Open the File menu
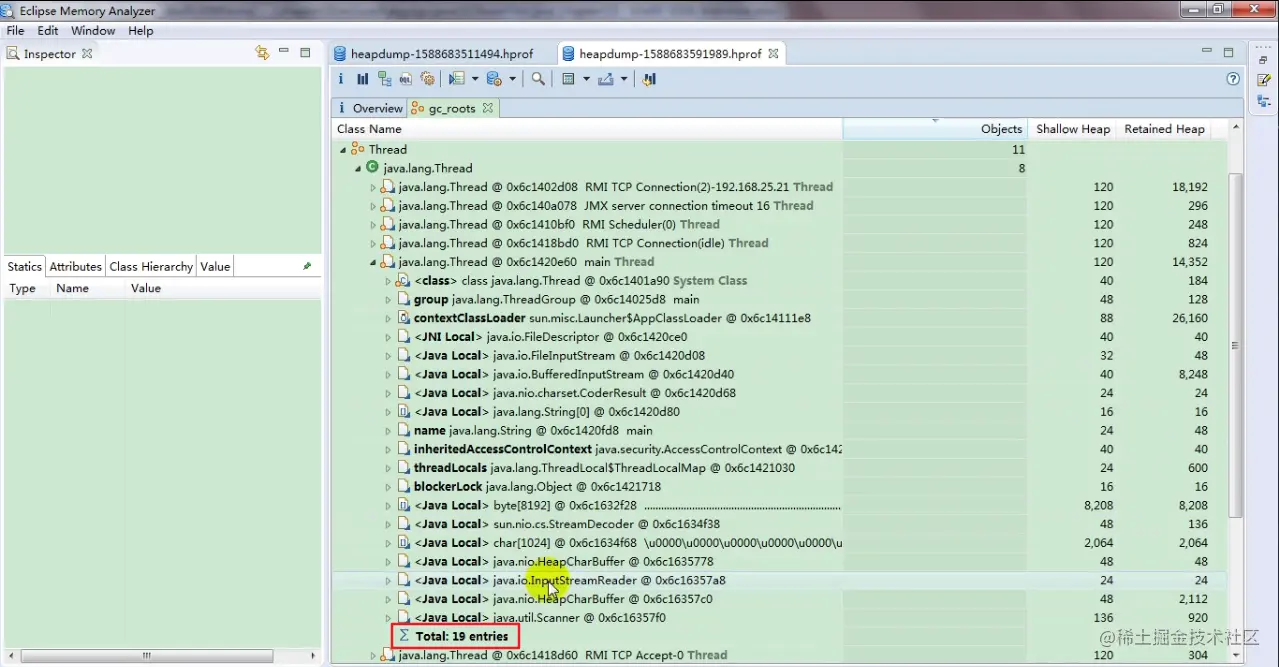The width and height of the screenshot is (1279, 667). 15,31
